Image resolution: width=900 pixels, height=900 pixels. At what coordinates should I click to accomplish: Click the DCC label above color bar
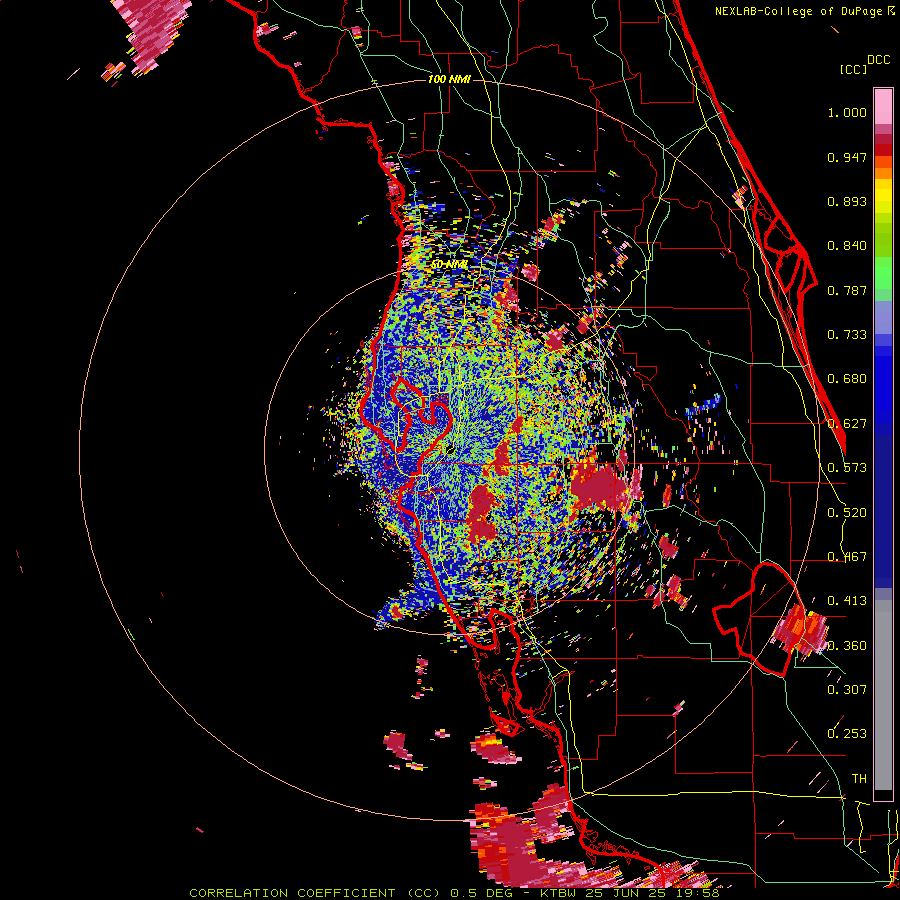pyautogui.click(x=878, y=60)
